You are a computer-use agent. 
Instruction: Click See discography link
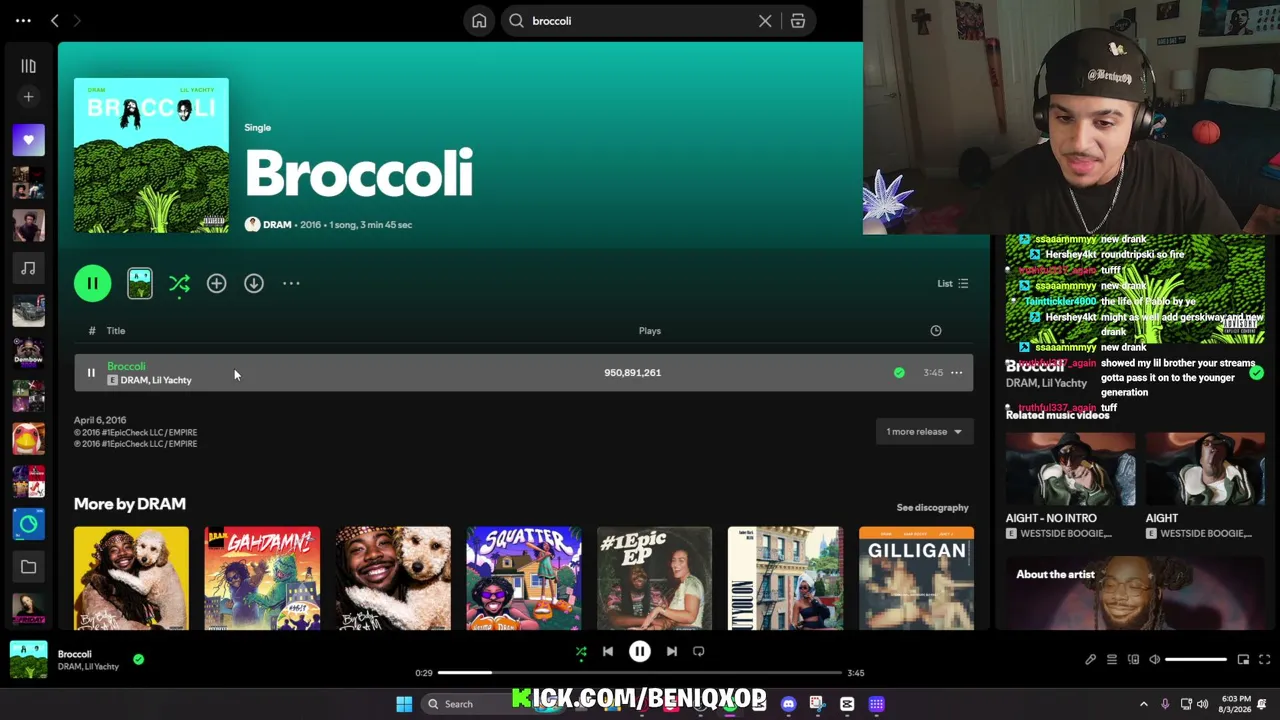932,508
